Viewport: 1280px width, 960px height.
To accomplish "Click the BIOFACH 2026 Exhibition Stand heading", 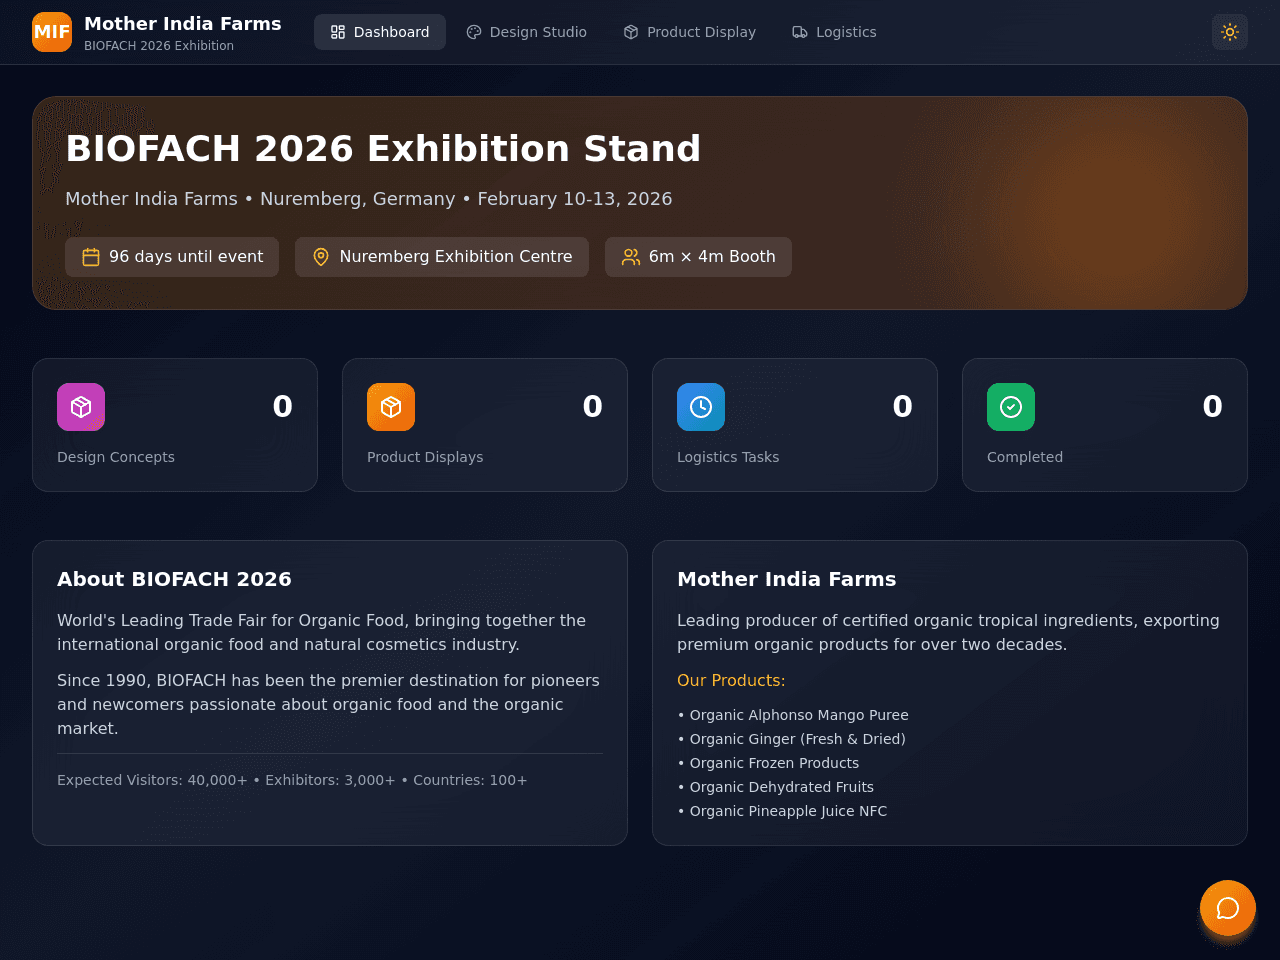I will 383,149.
